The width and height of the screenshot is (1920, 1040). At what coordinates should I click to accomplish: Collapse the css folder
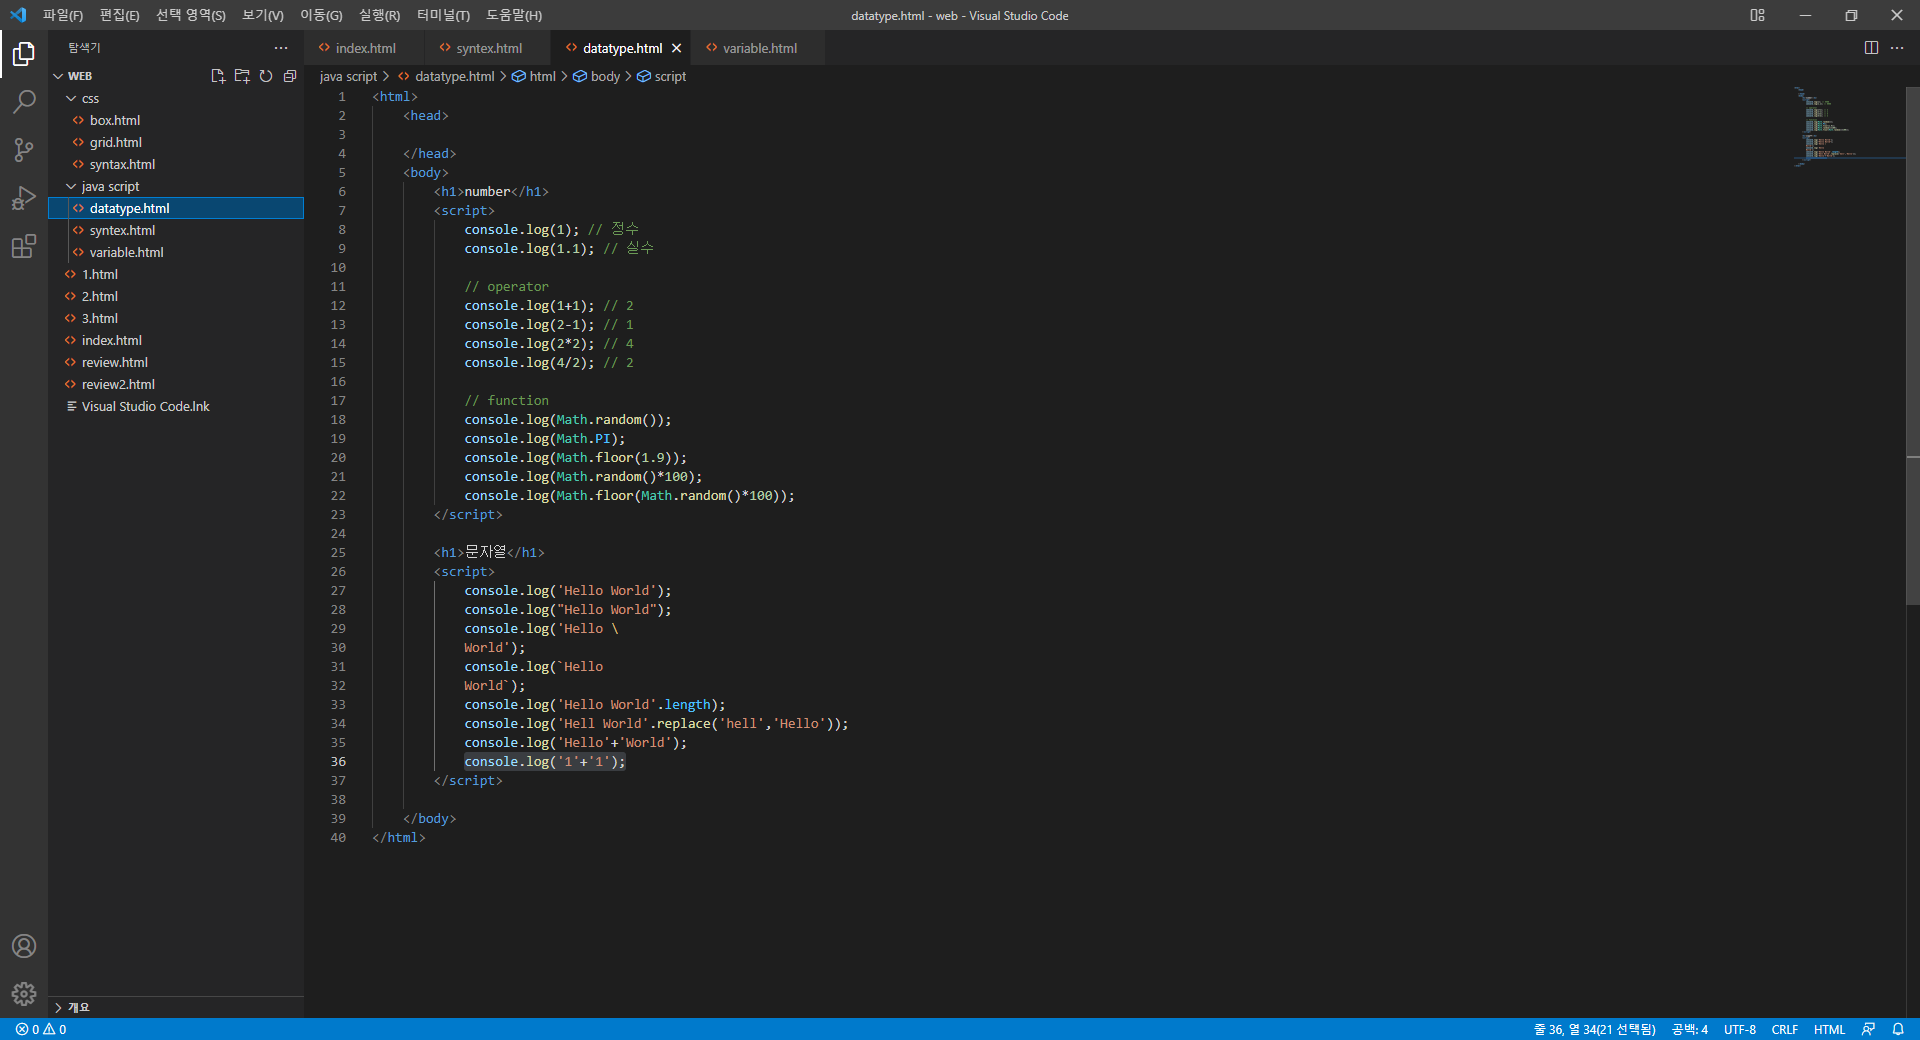tap(71, 98)
